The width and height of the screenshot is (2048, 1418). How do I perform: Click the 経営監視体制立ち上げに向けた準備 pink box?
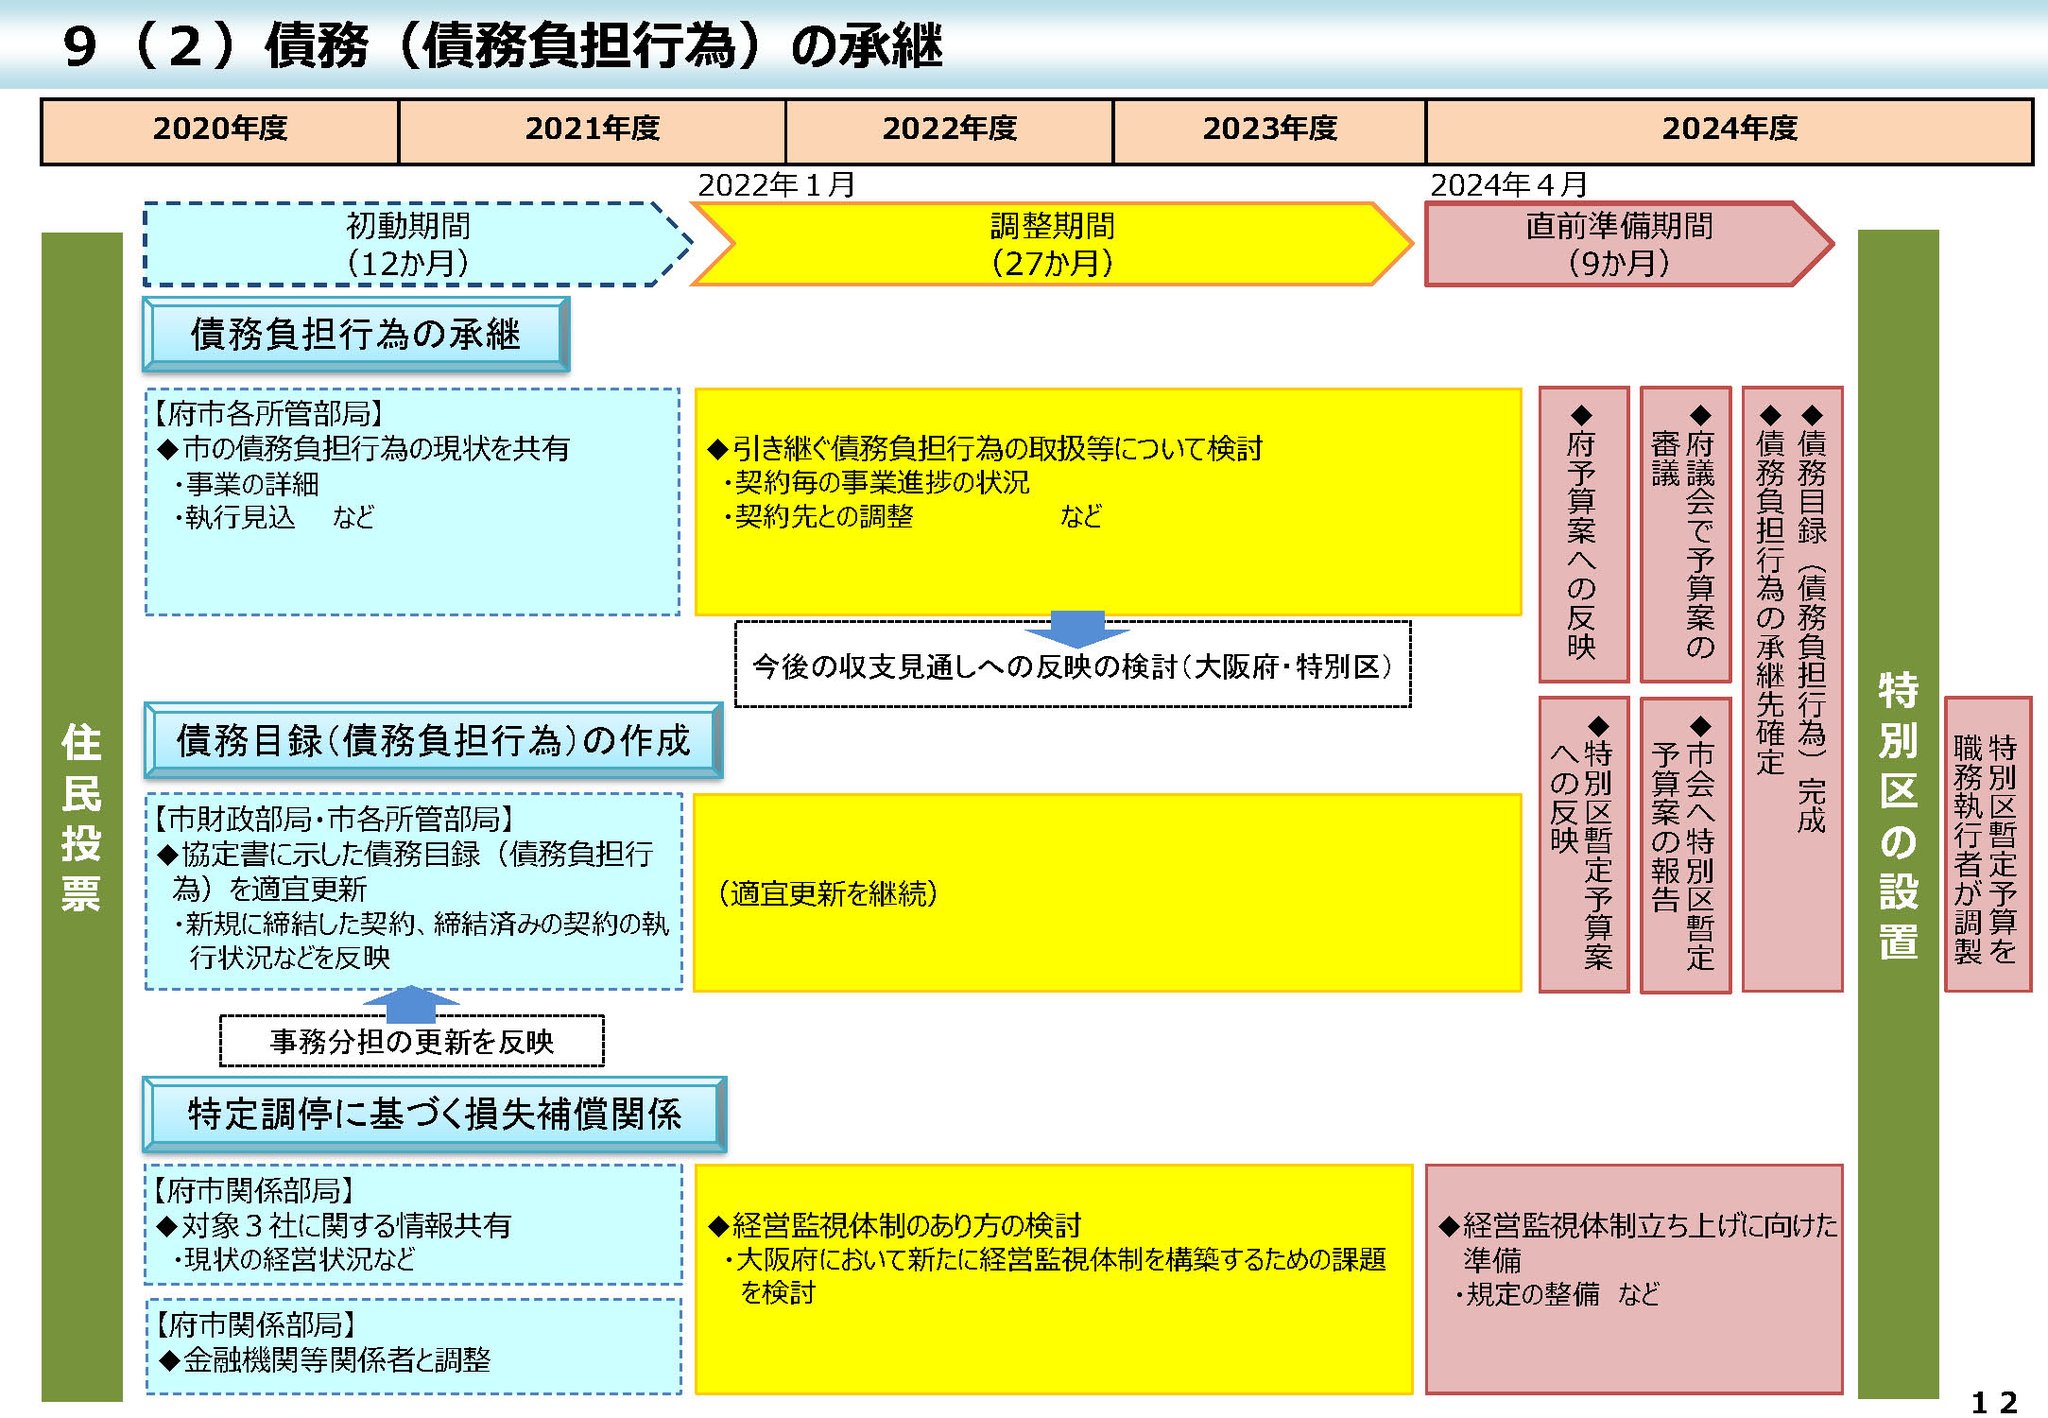pos(1633,1278)
